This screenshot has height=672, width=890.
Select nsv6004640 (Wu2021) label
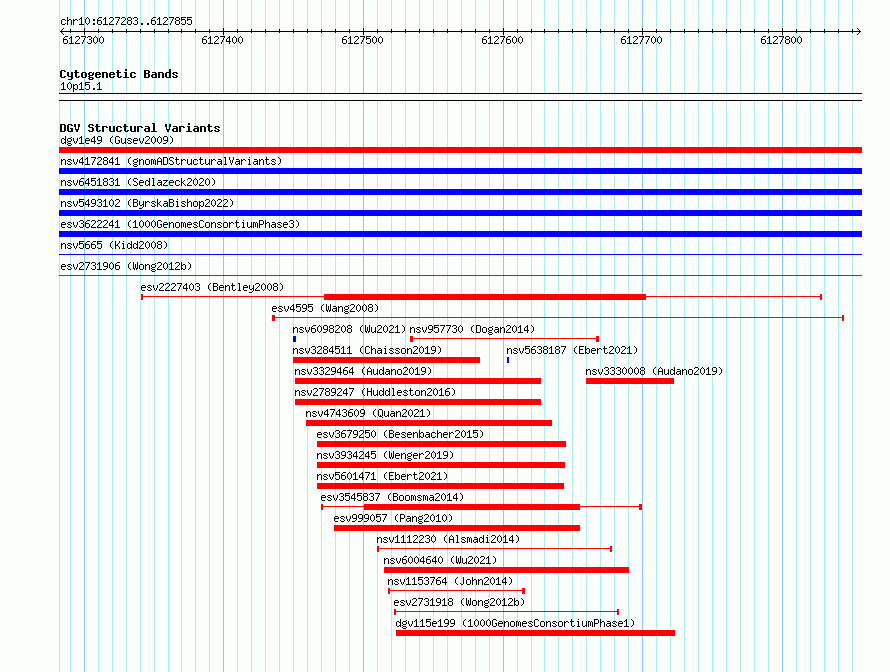(440, 560)
